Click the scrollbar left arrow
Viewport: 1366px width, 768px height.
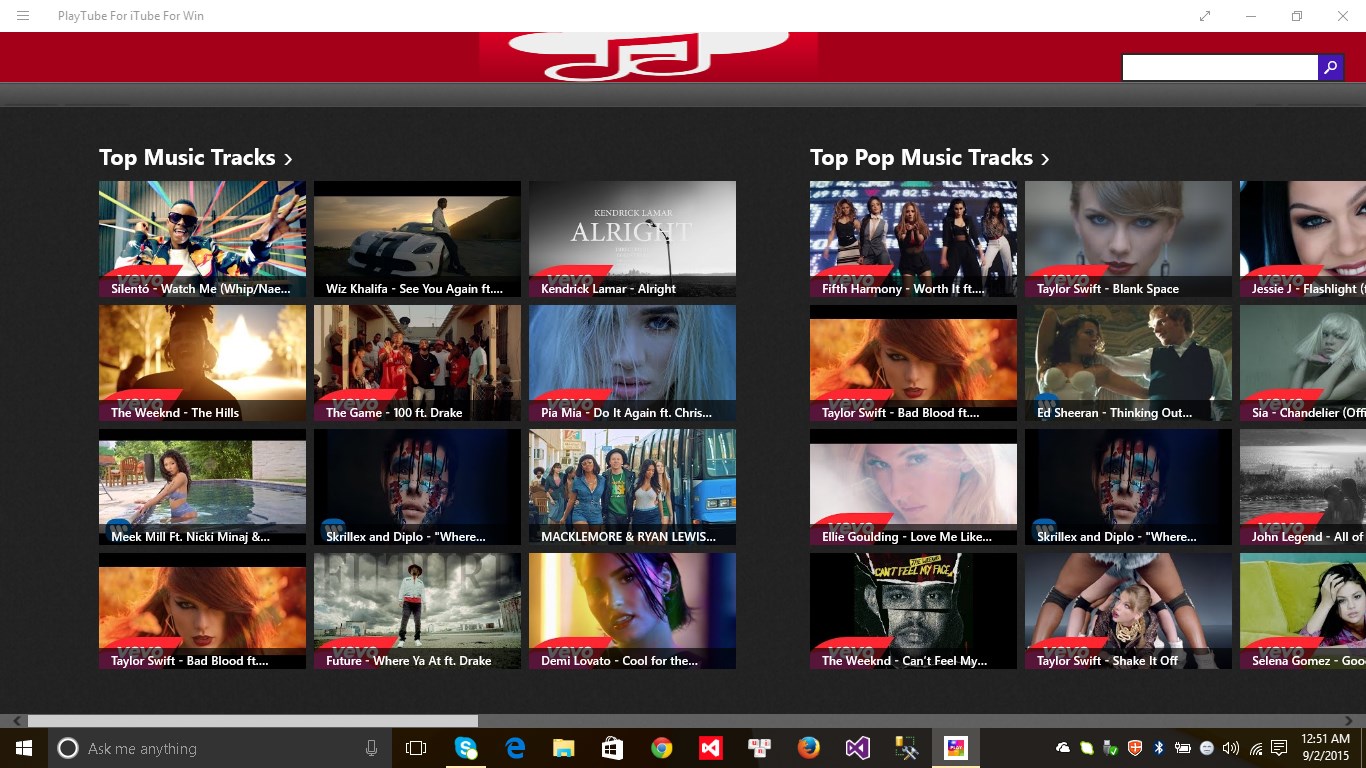17,721
